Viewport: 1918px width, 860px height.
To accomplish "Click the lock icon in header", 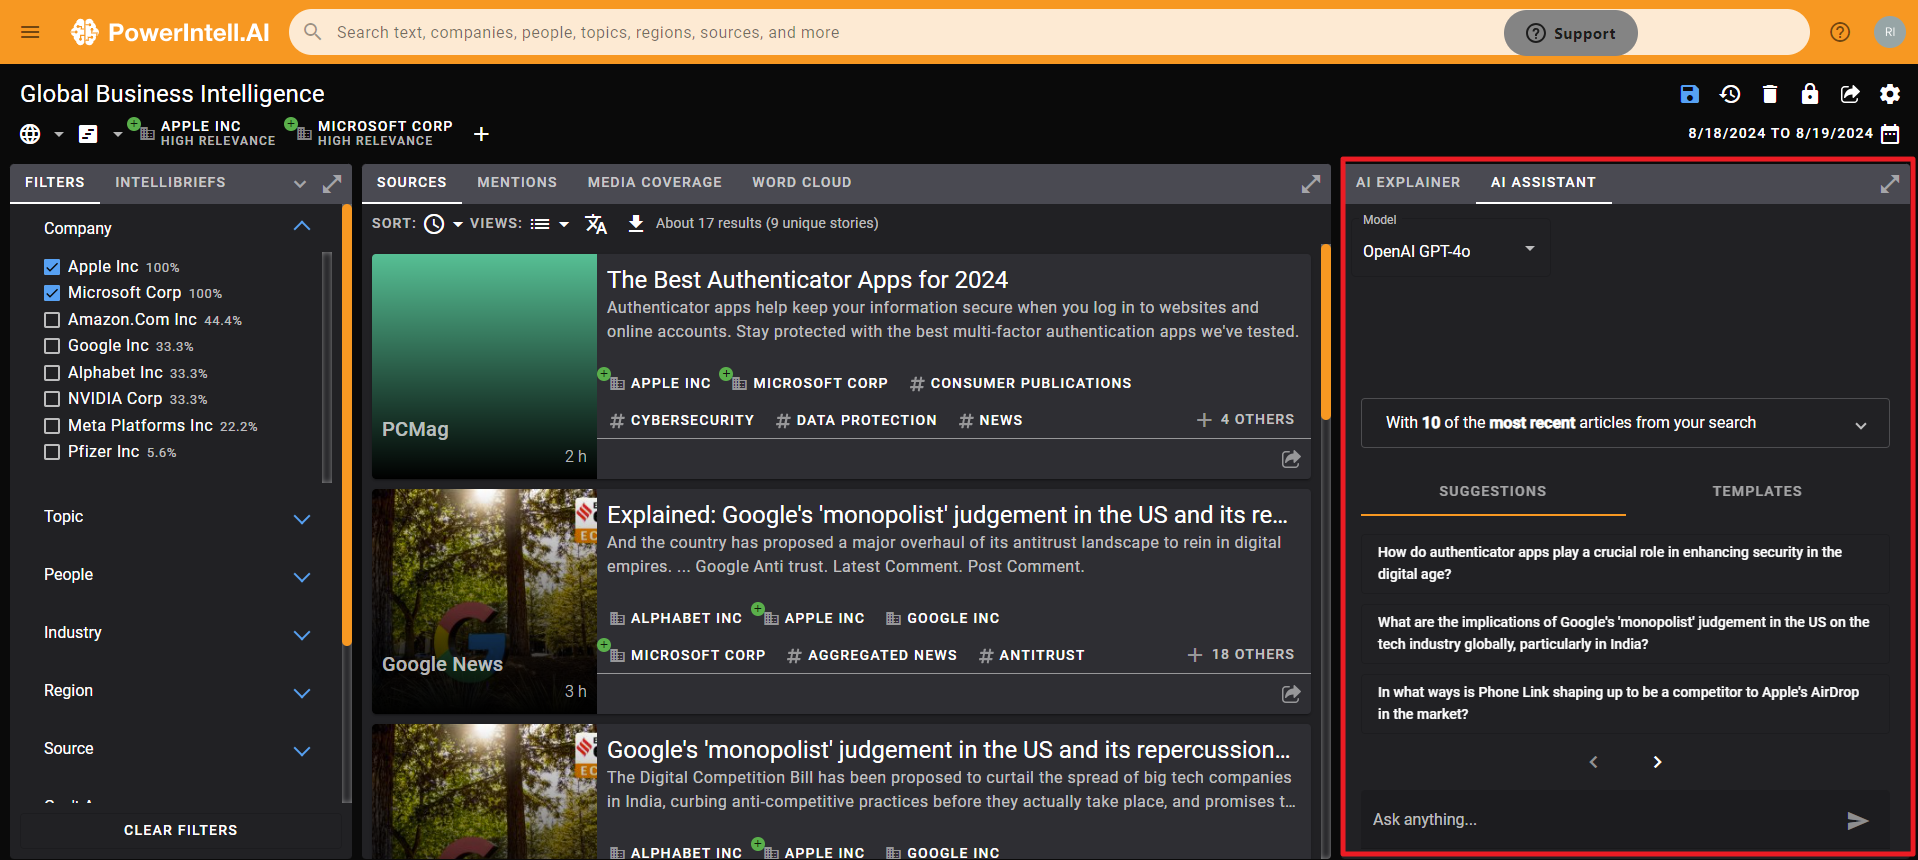I will click(x=1810, y=94).
